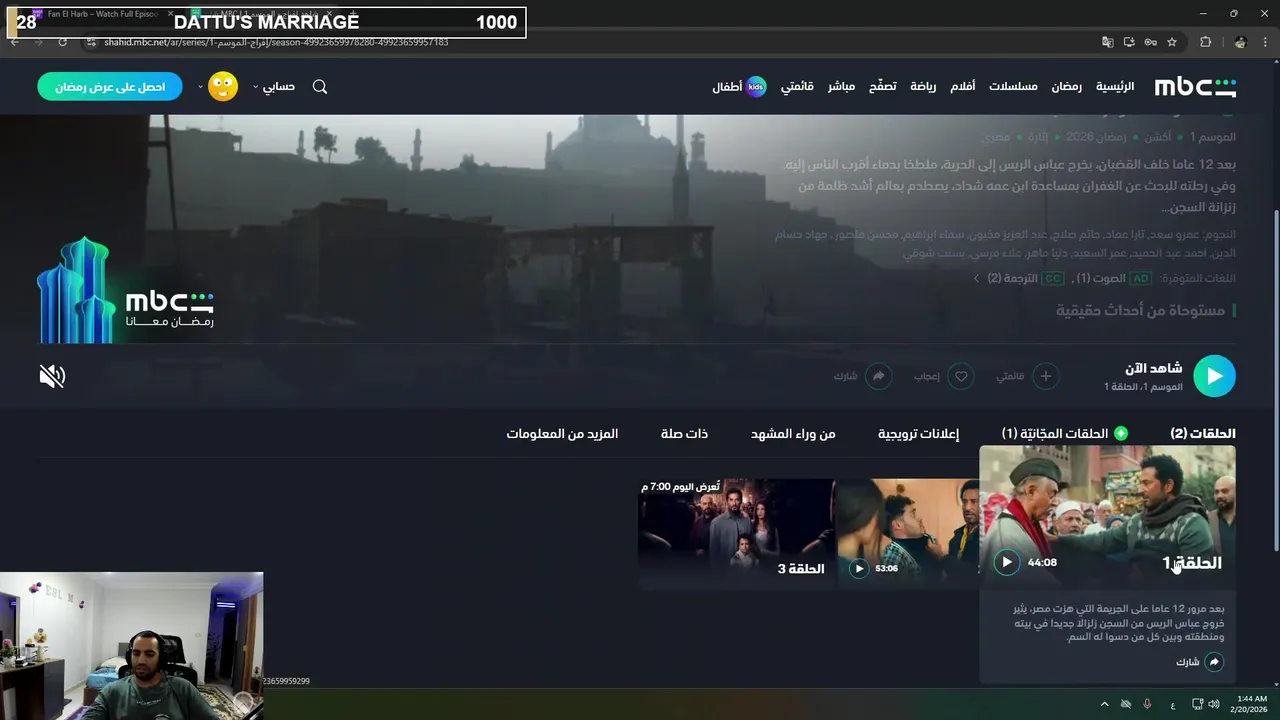Open the Chrome profile avatar
This screenshot has height=720, width=1280.
(x=1240, y=42)
